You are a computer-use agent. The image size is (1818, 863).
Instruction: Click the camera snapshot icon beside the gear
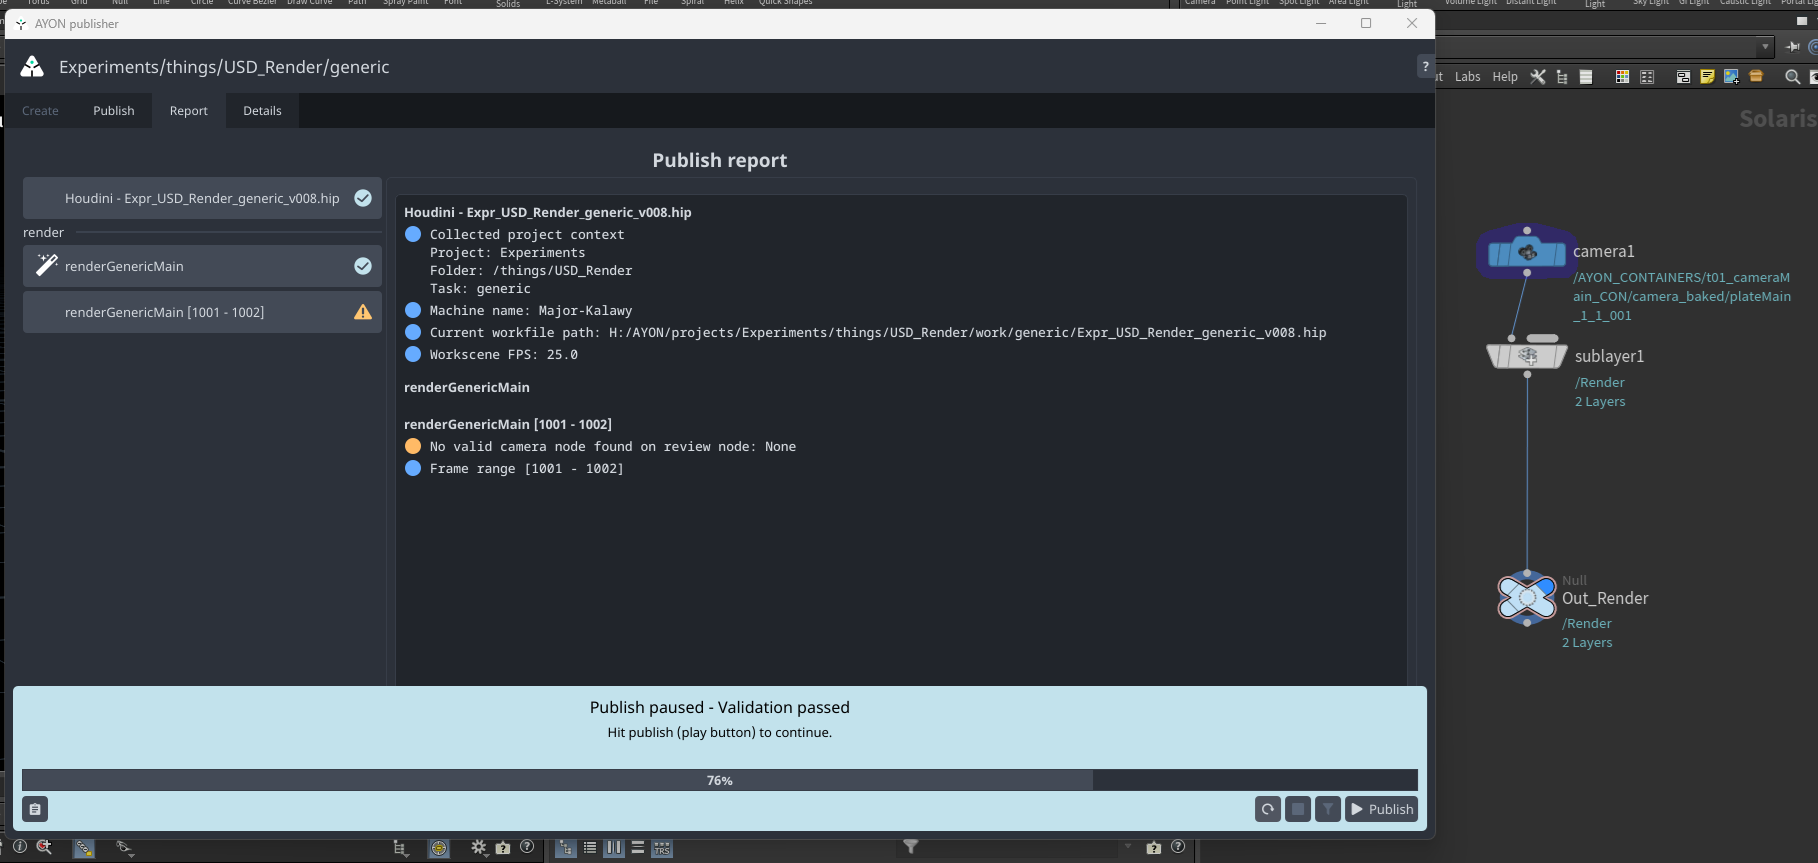tap(503, 847)
